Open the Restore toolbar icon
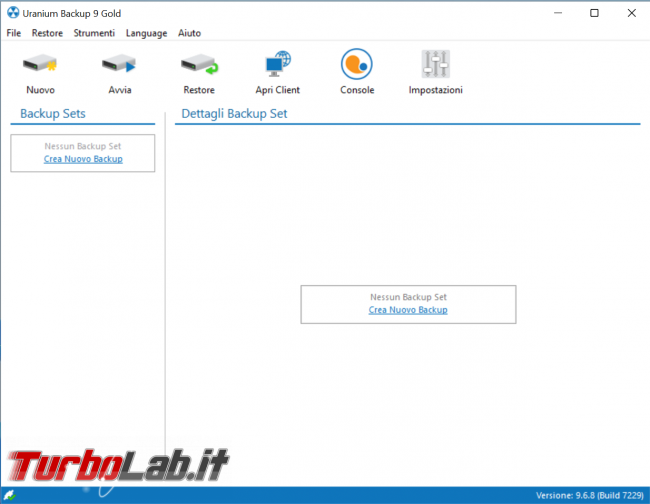 [199, 64]
